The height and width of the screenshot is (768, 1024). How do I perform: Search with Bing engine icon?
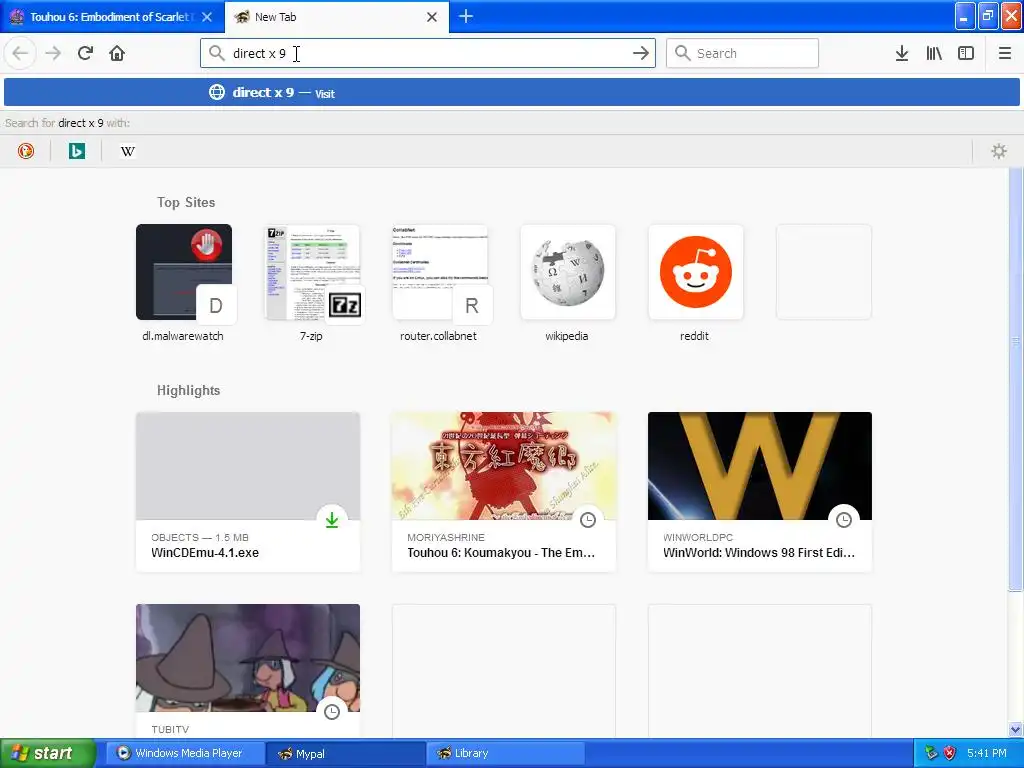76,151
